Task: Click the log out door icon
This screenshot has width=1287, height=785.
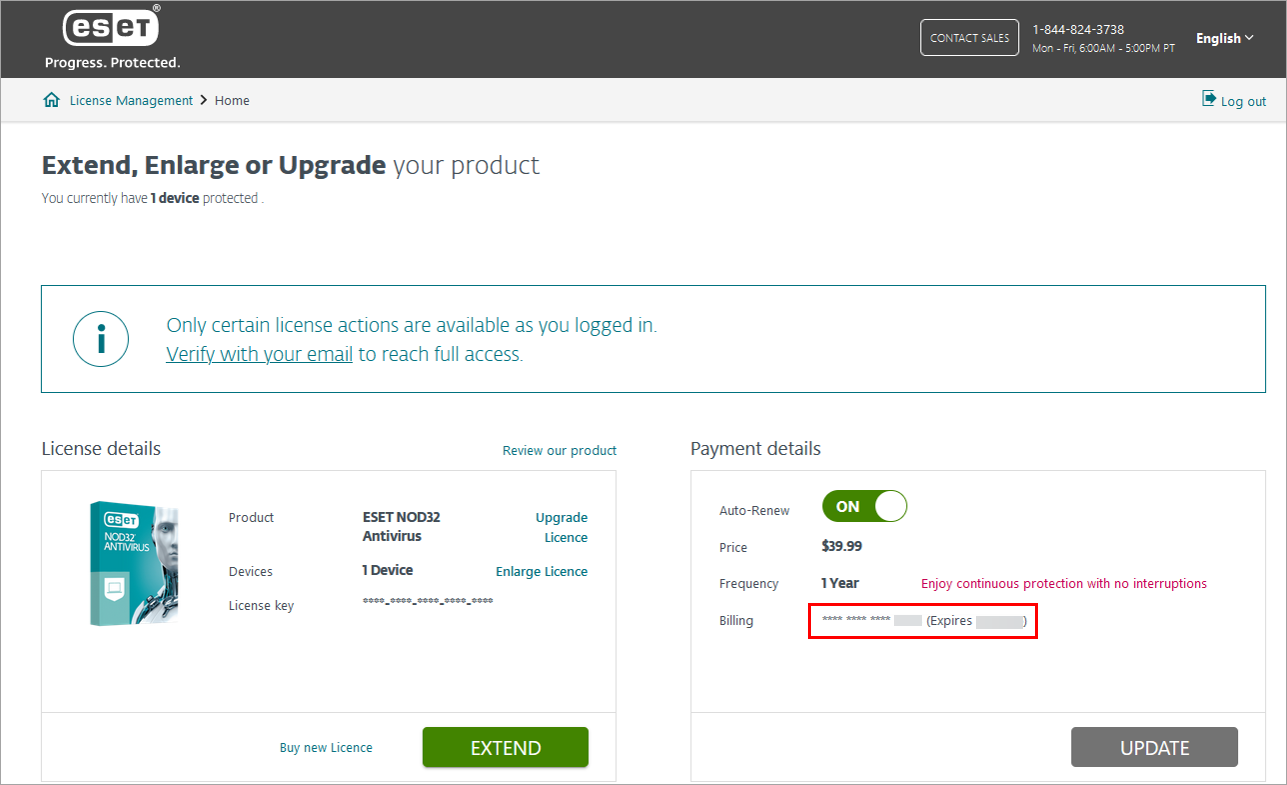Action: tap(1209, 99)
